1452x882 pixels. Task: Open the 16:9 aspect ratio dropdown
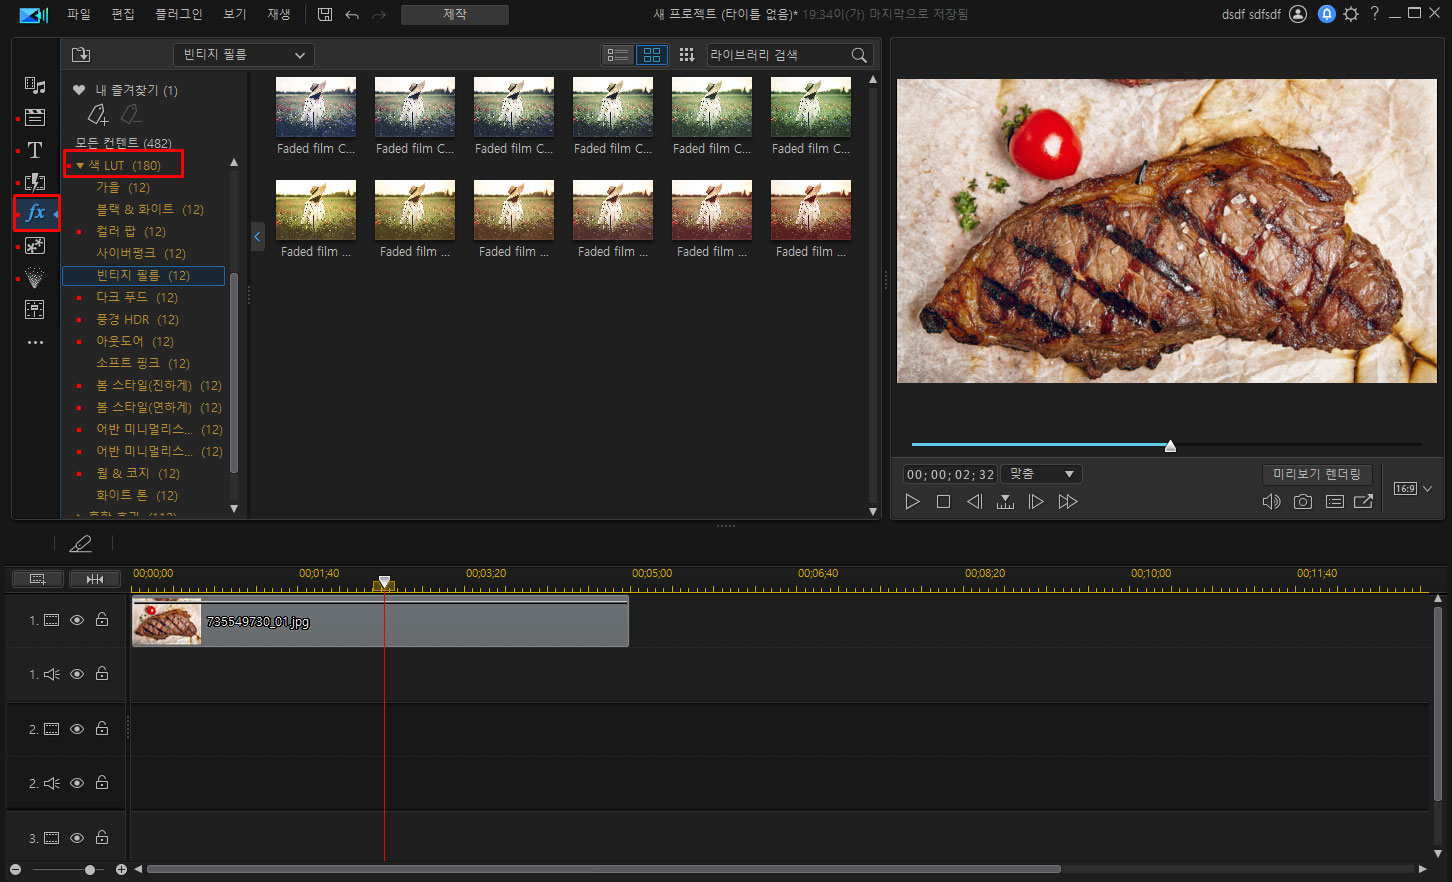click(x=1413, y=489)
